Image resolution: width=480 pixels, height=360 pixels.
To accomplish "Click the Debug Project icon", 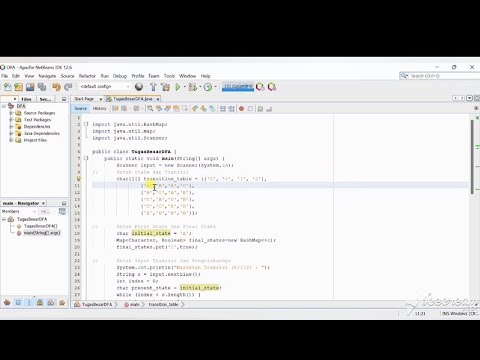I will coord(192,87).
